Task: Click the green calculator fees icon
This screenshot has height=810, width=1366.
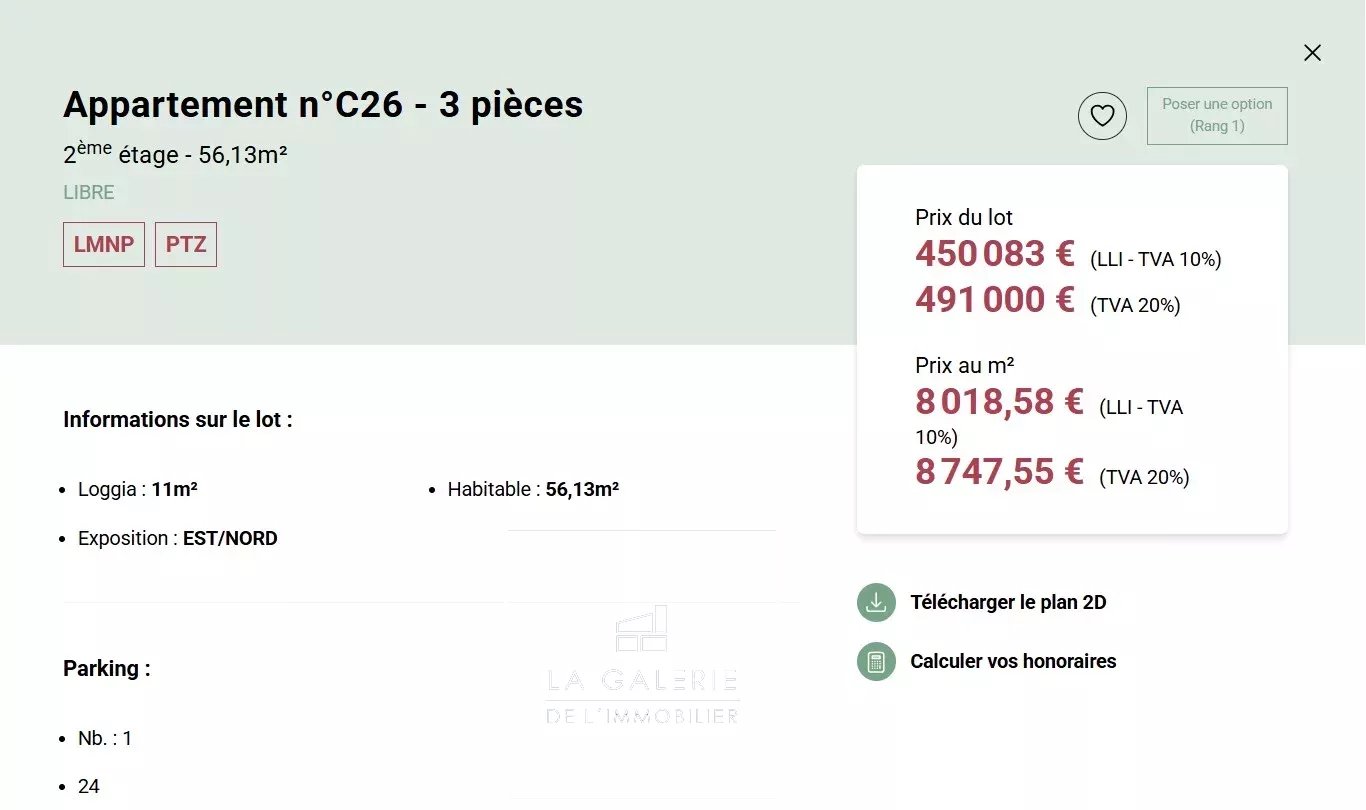Action: click(x=876, y=661)
